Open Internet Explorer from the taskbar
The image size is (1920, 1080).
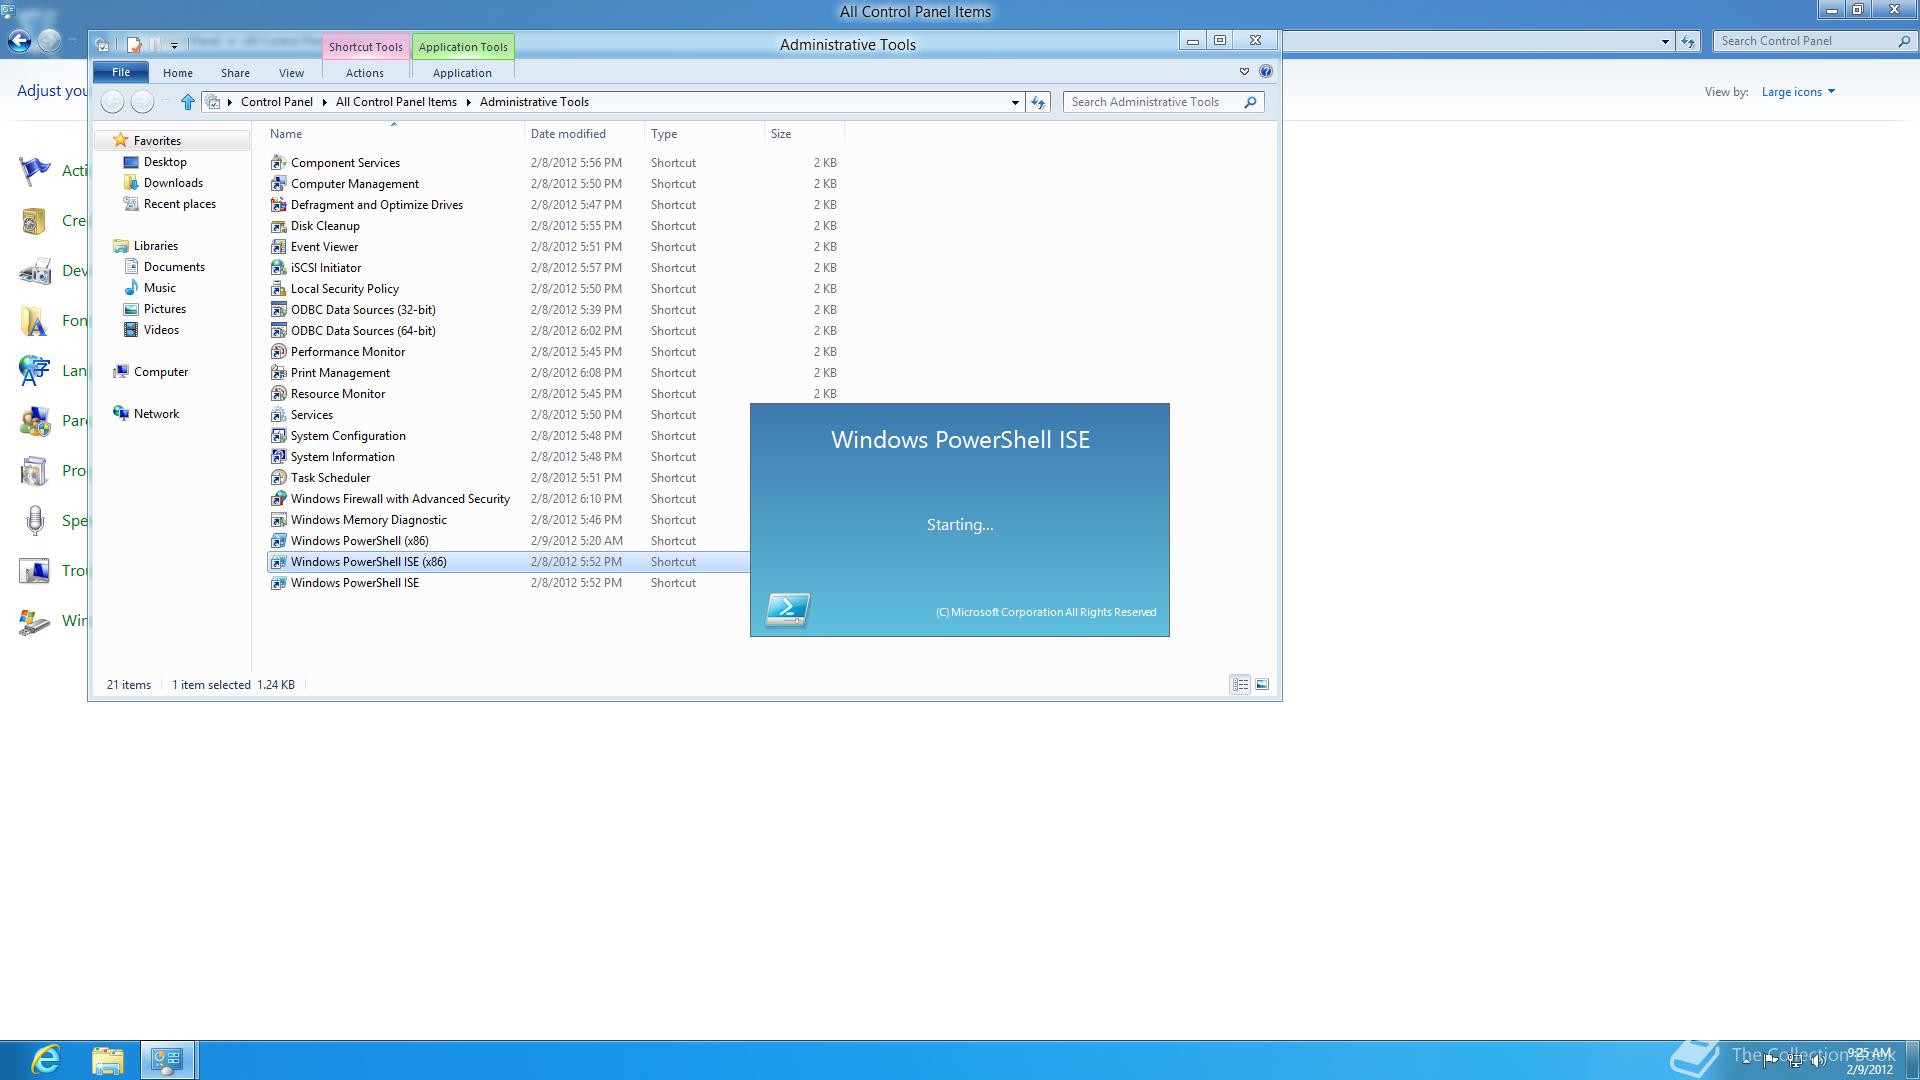tap(46, 1059)
